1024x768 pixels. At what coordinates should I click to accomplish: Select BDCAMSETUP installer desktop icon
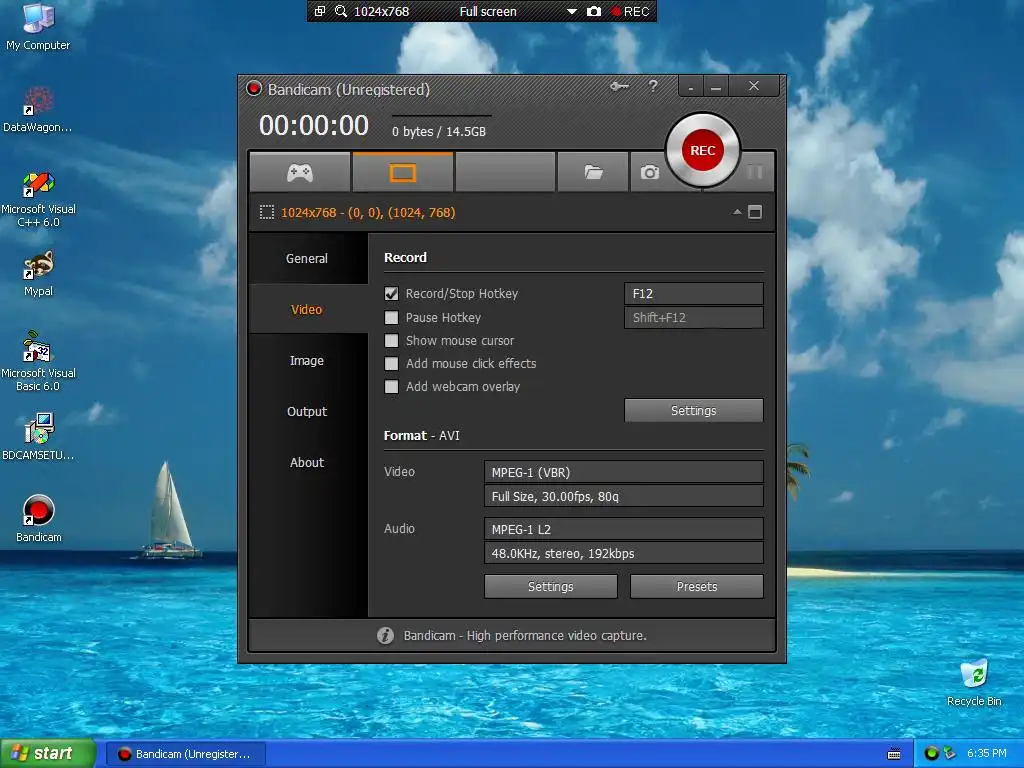tap(38, 436)
